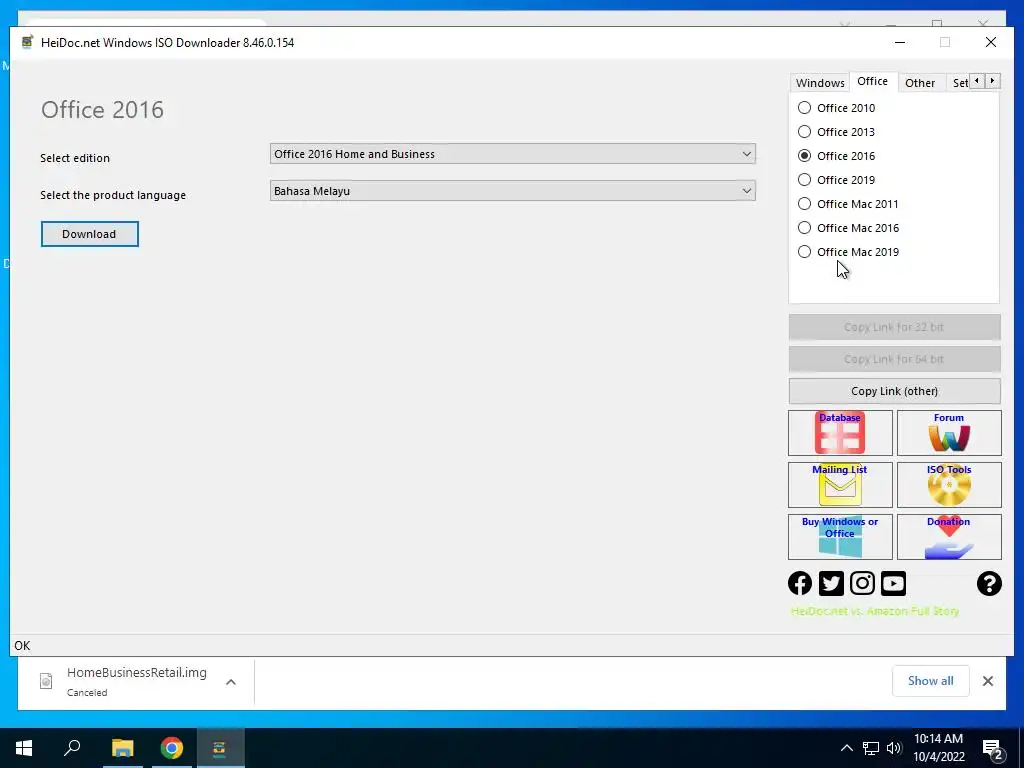
Task: Click the HomeBusinessRetail.img file name
Action: pyautogui.click(x=136, y=673)
